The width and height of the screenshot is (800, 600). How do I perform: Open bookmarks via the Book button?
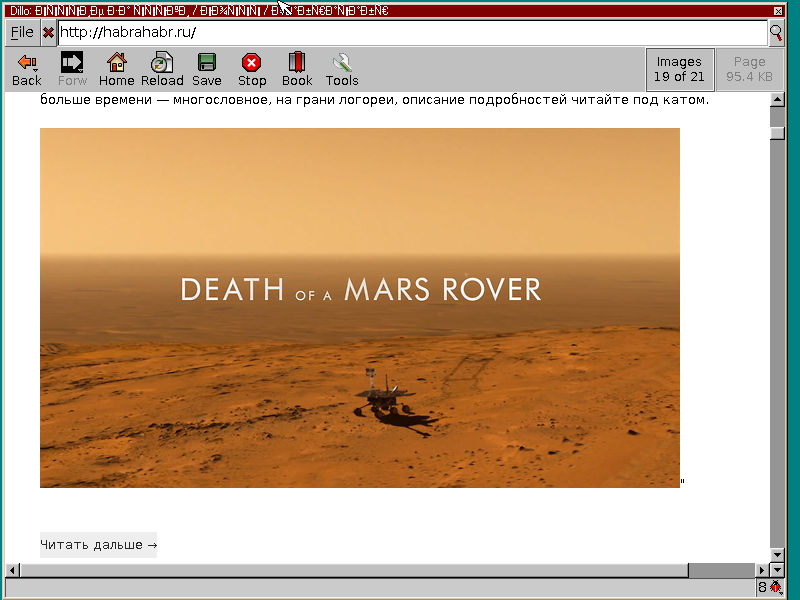click(x=297, y=69)
